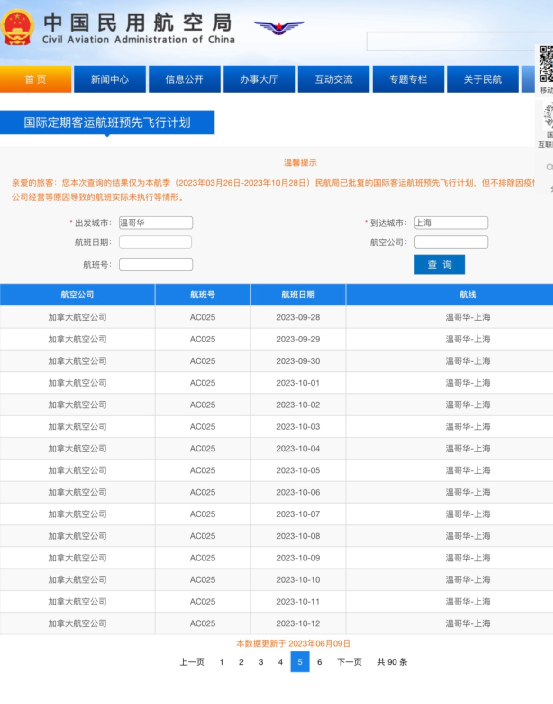Image resolution: width=553 pixels, height=704 pixels.
Task: Go to the 信息公开 menu item
Action: 184,79
